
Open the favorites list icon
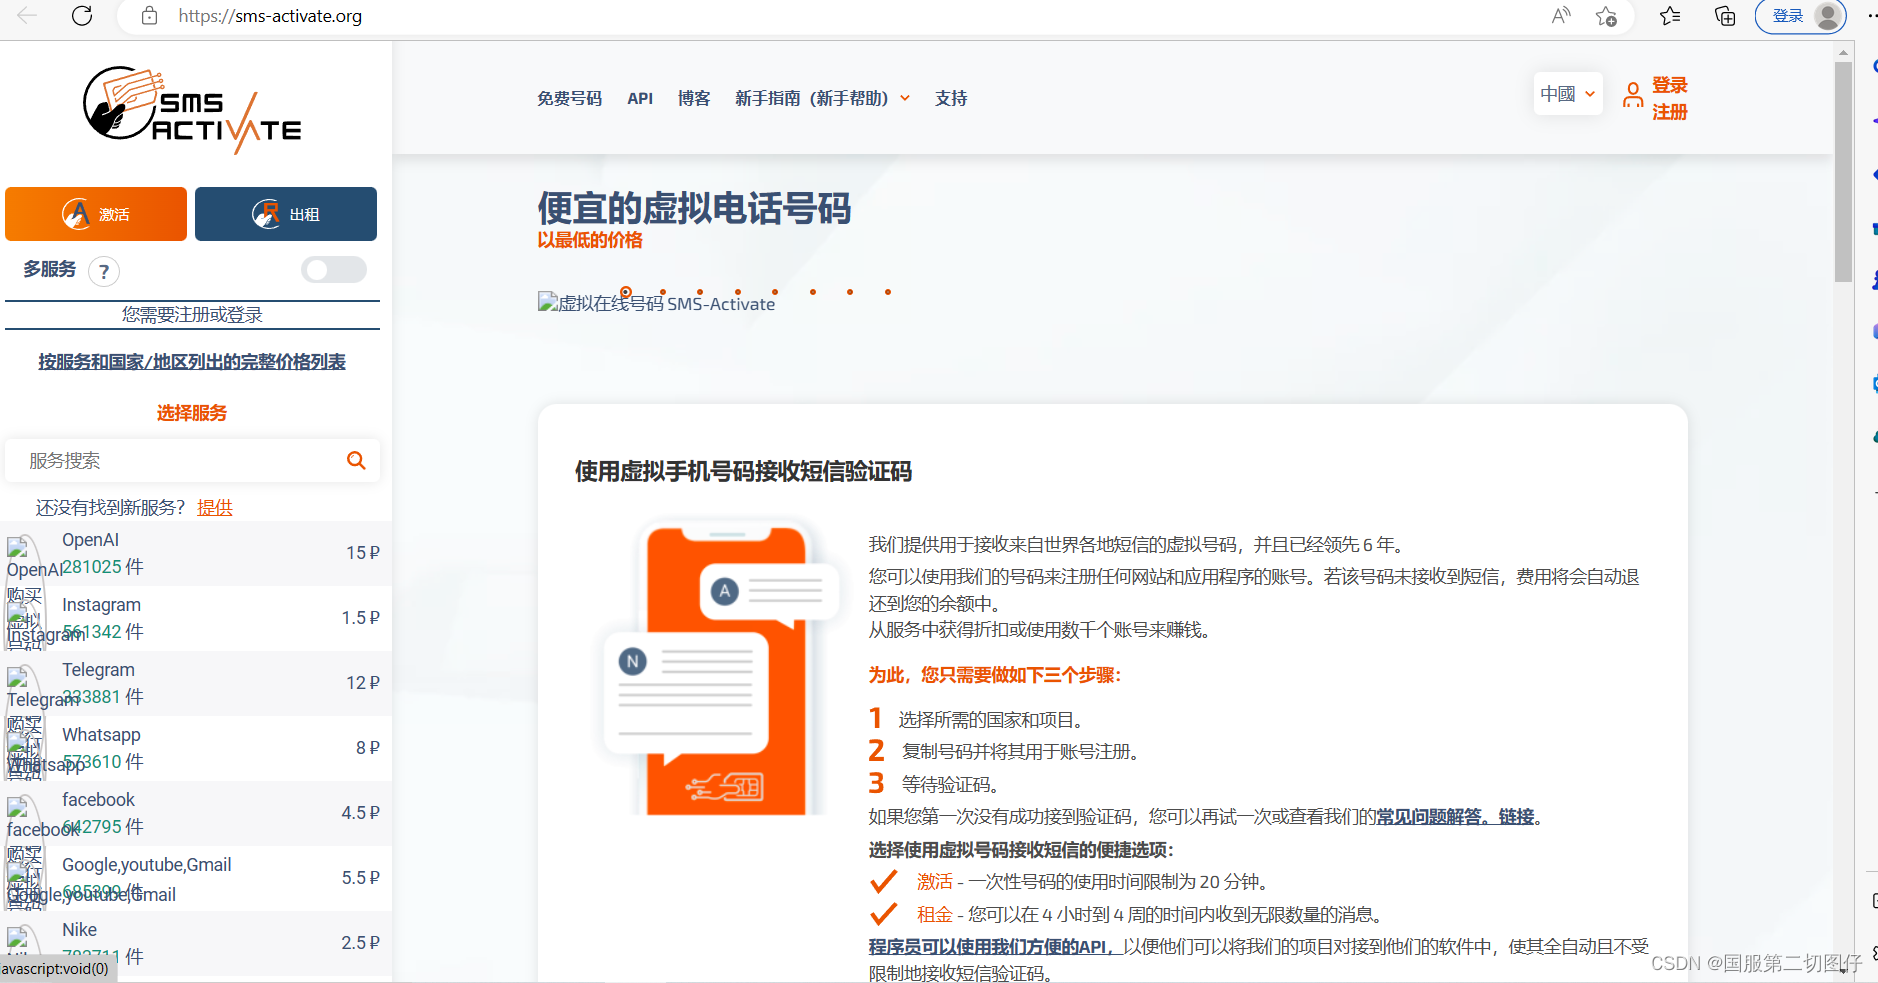pos(1670,16)
